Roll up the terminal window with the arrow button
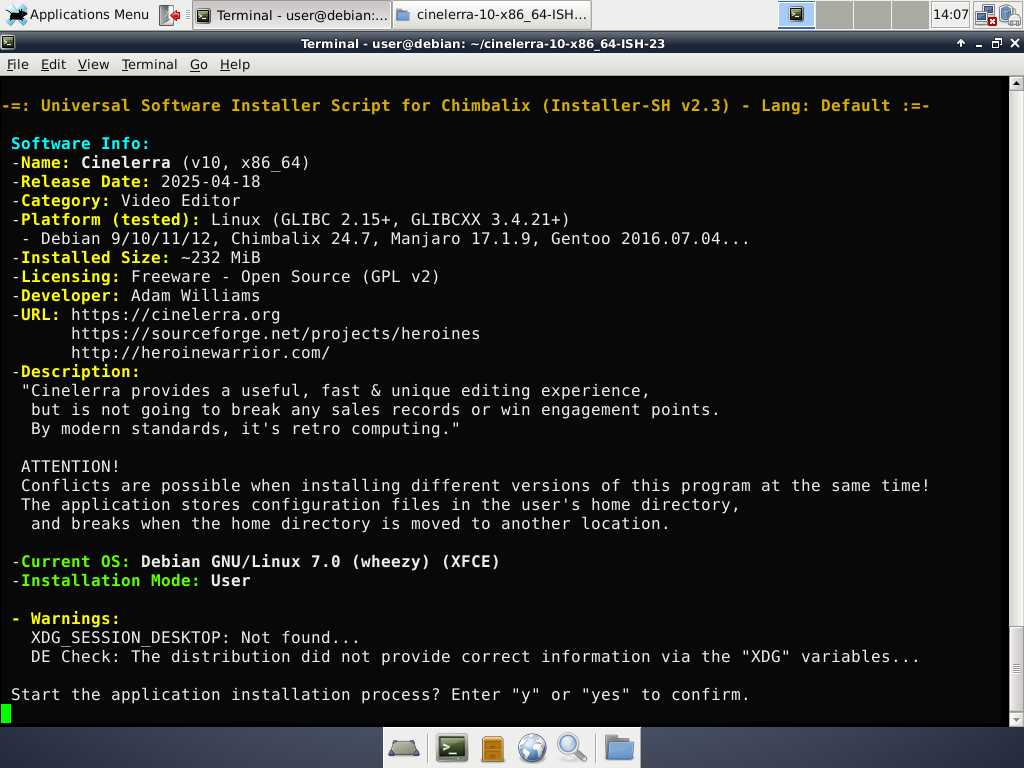Screen dimensions: 1024x768 click(961, 43)
